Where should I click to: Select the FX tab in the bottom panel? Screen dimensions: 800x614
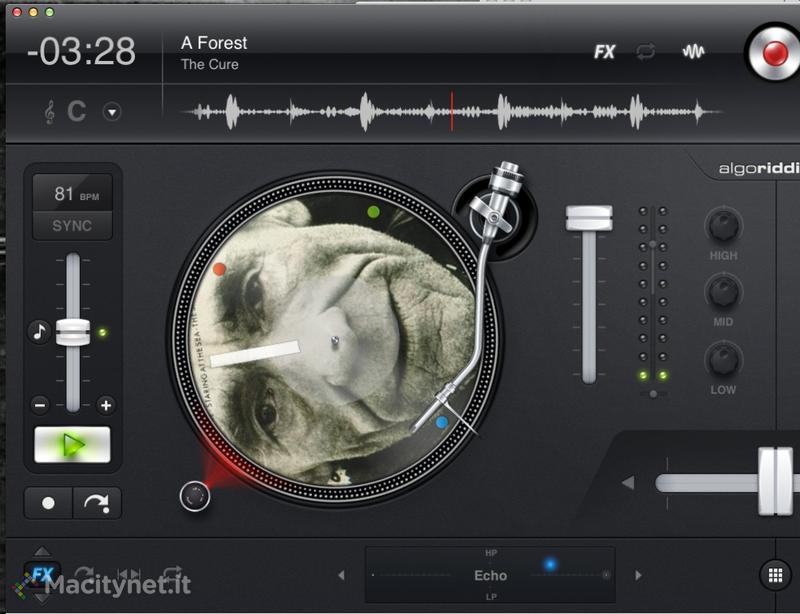pos(42,574)
